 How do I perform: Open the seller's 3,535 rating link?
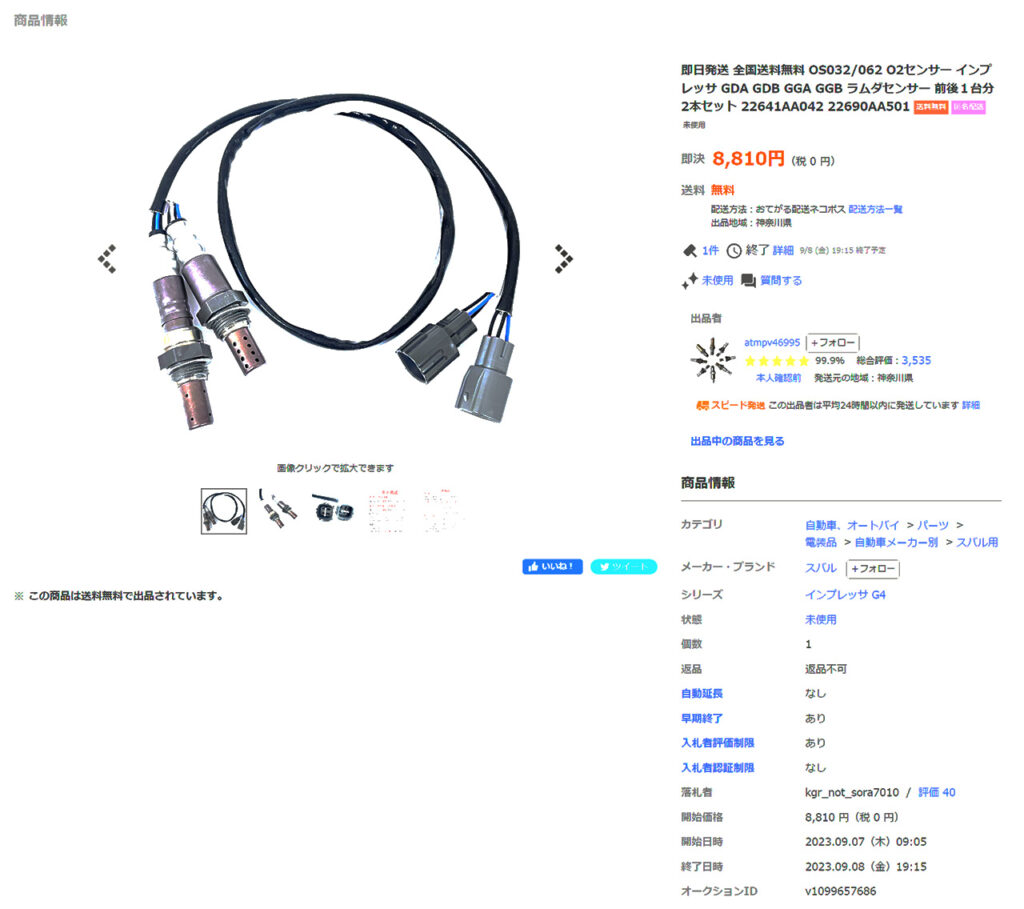click(x=916, y=360)
